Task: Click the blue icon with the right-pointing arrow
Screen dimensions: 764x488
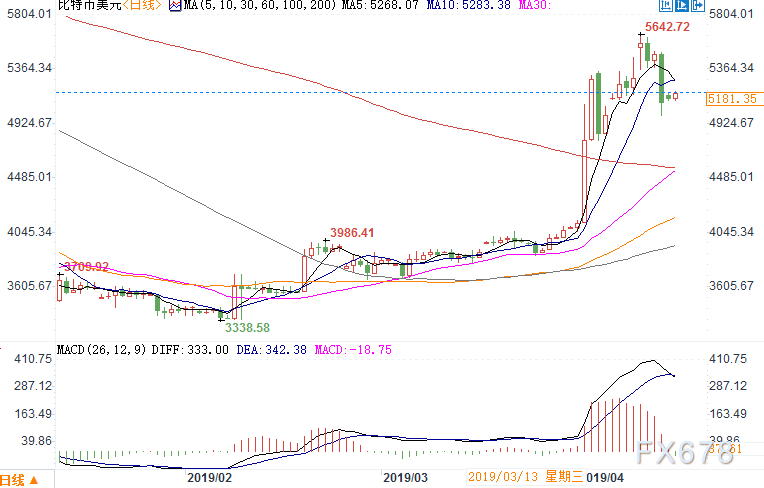Action: pos(697,5)
